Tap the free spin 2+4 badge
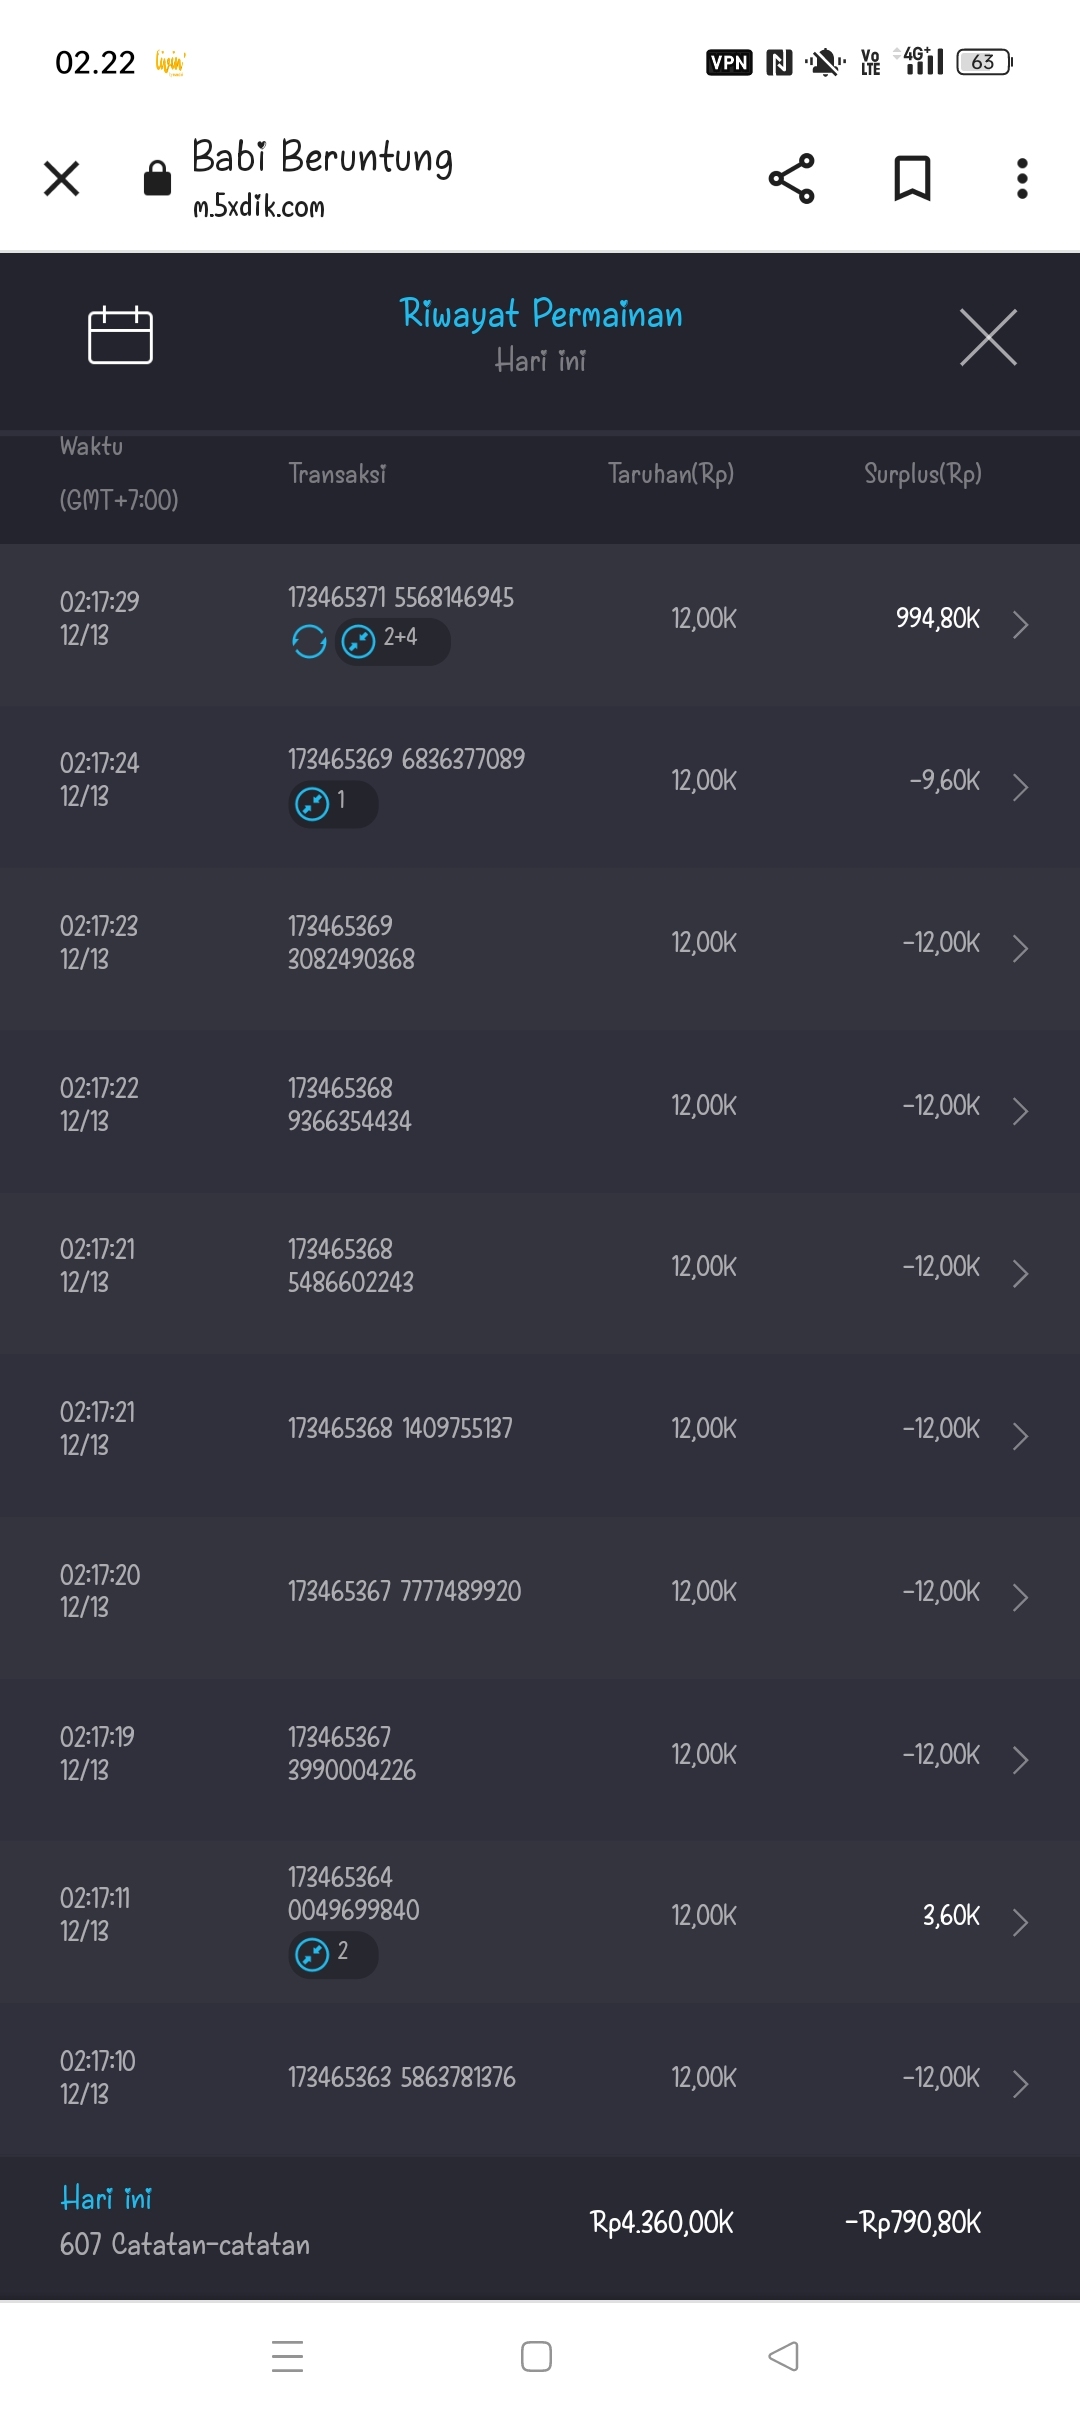 [392, 641]
